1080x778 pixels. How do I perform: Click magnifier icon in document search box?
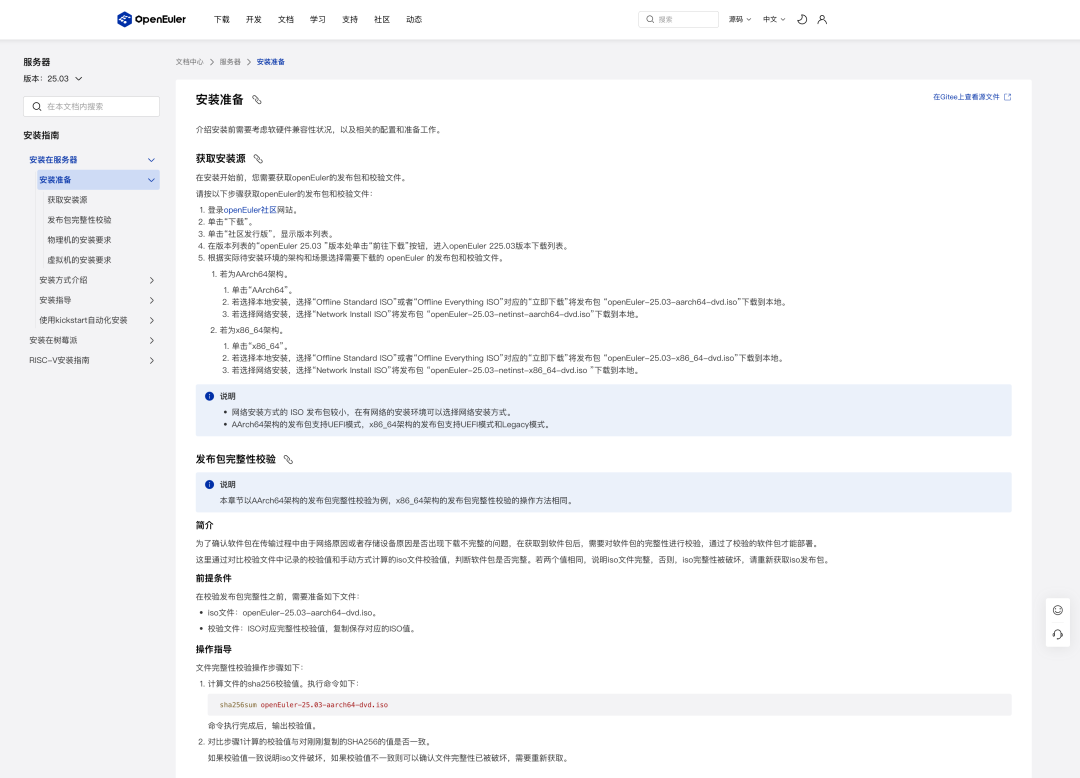[37, 107]
